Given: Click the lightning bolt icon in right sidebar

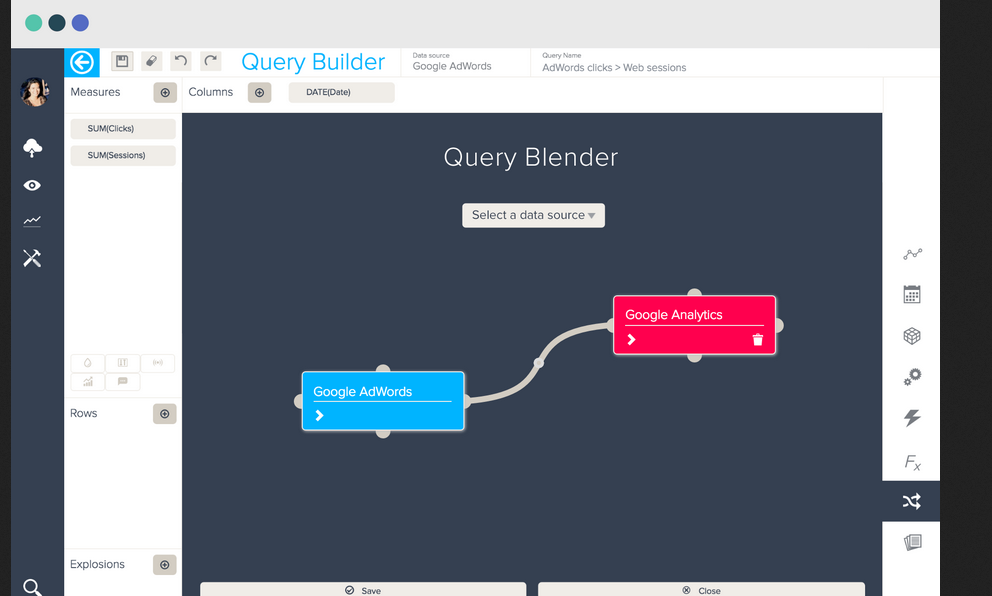Looking at the screenshot, I should click(911, 418).
